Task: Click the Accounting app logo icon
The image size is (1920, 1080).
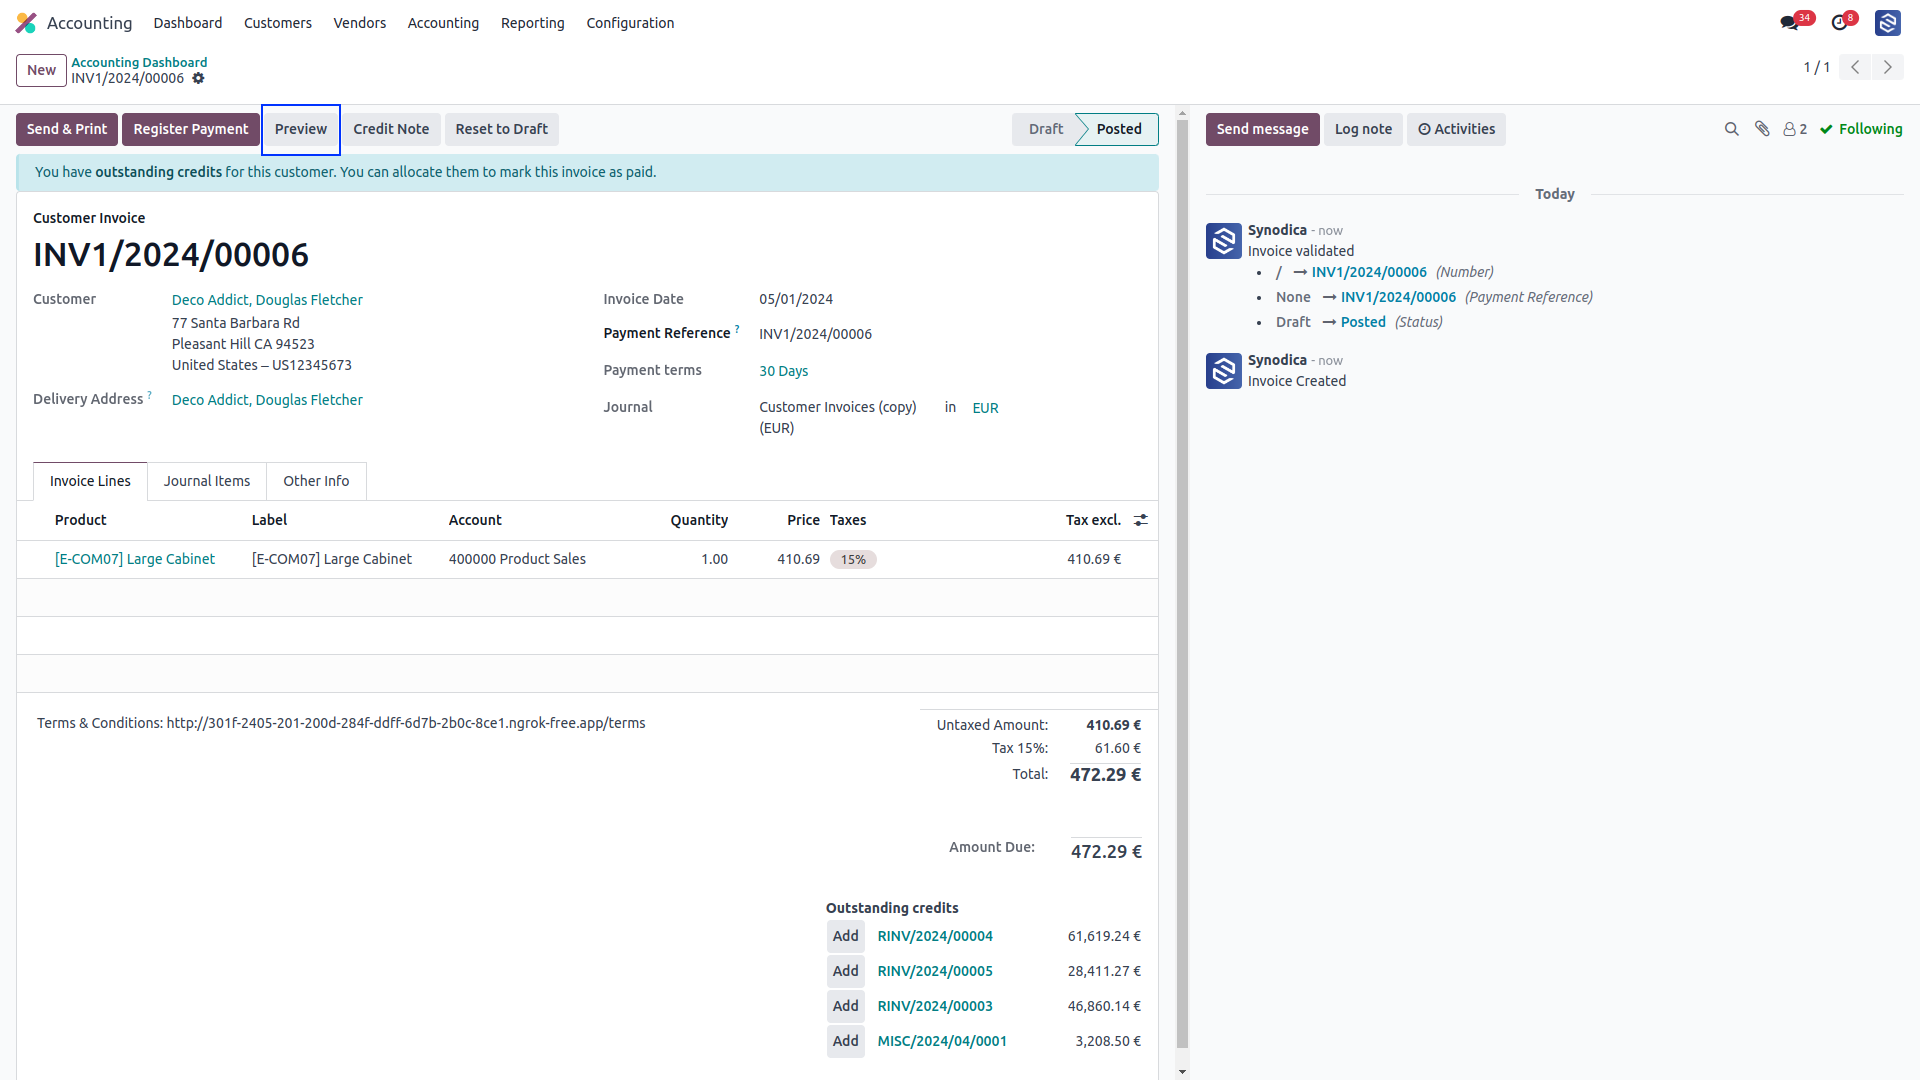Action: click(x=26, y=23)
